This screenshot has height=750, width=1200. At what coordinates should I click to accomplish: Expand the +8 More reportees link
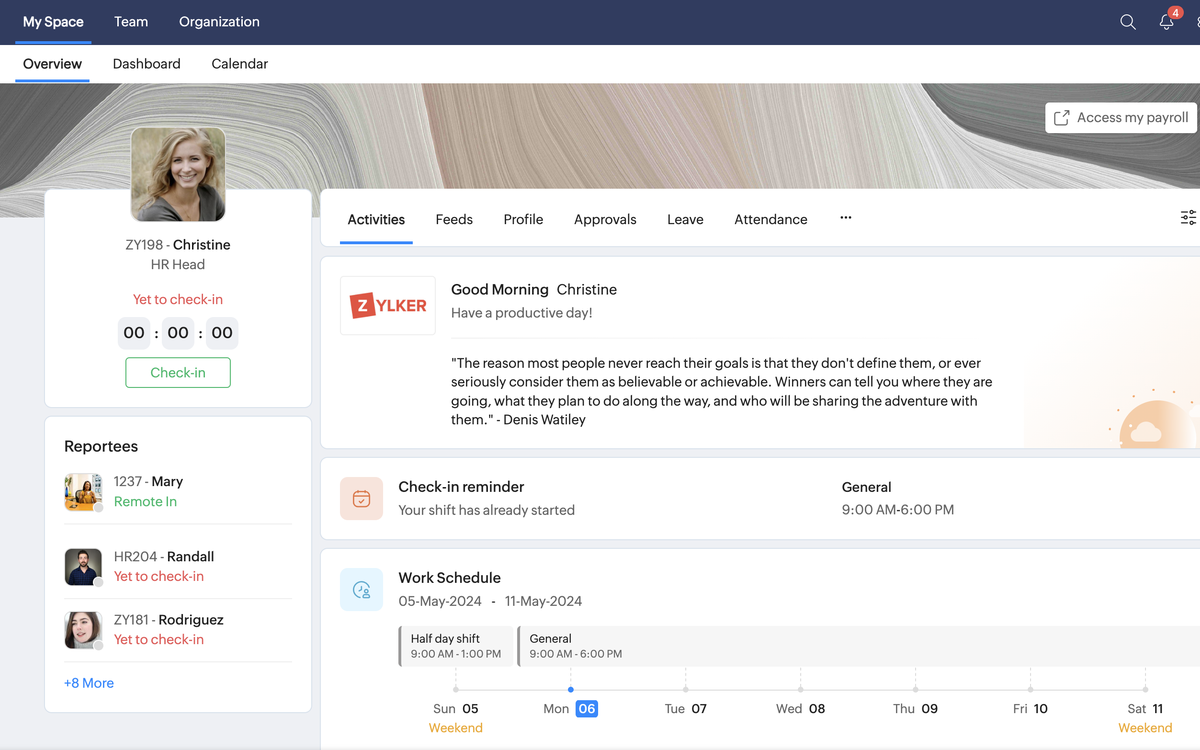(x=89, y=683)
